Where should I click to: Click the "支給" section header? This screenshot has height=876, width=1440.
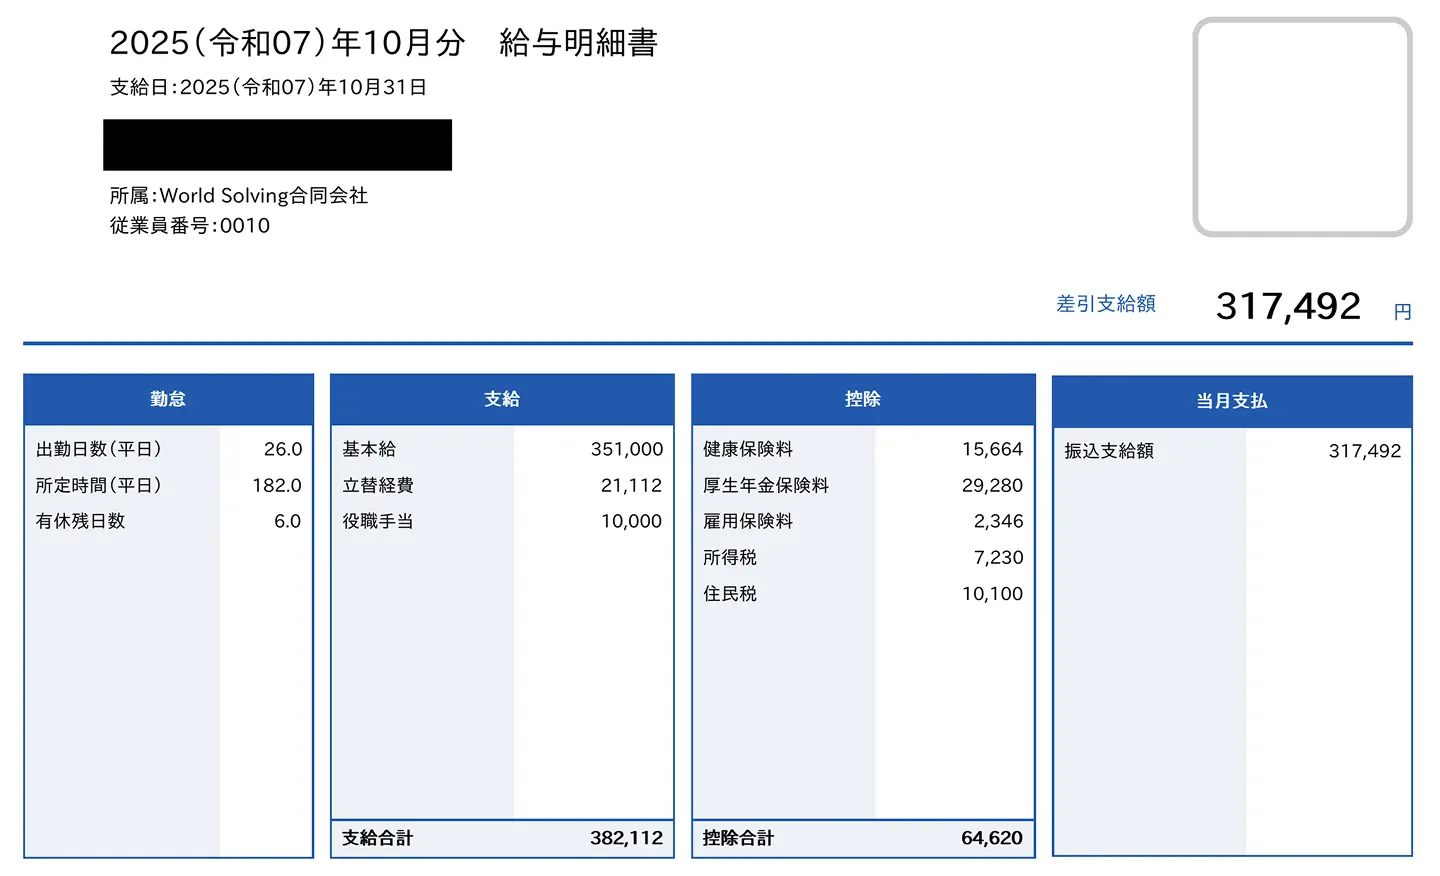point(502,399)
